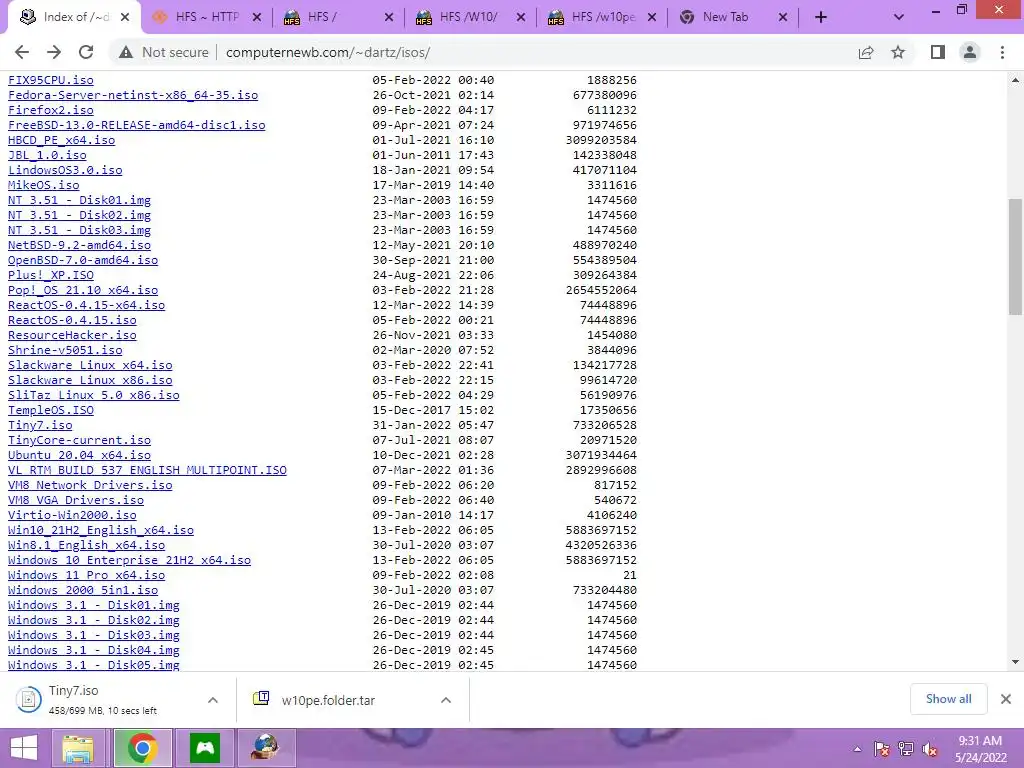Download HBCD_PE_x64.iso
The width and height of the screenshot is (1024, 768).
(x=61, y=140)
